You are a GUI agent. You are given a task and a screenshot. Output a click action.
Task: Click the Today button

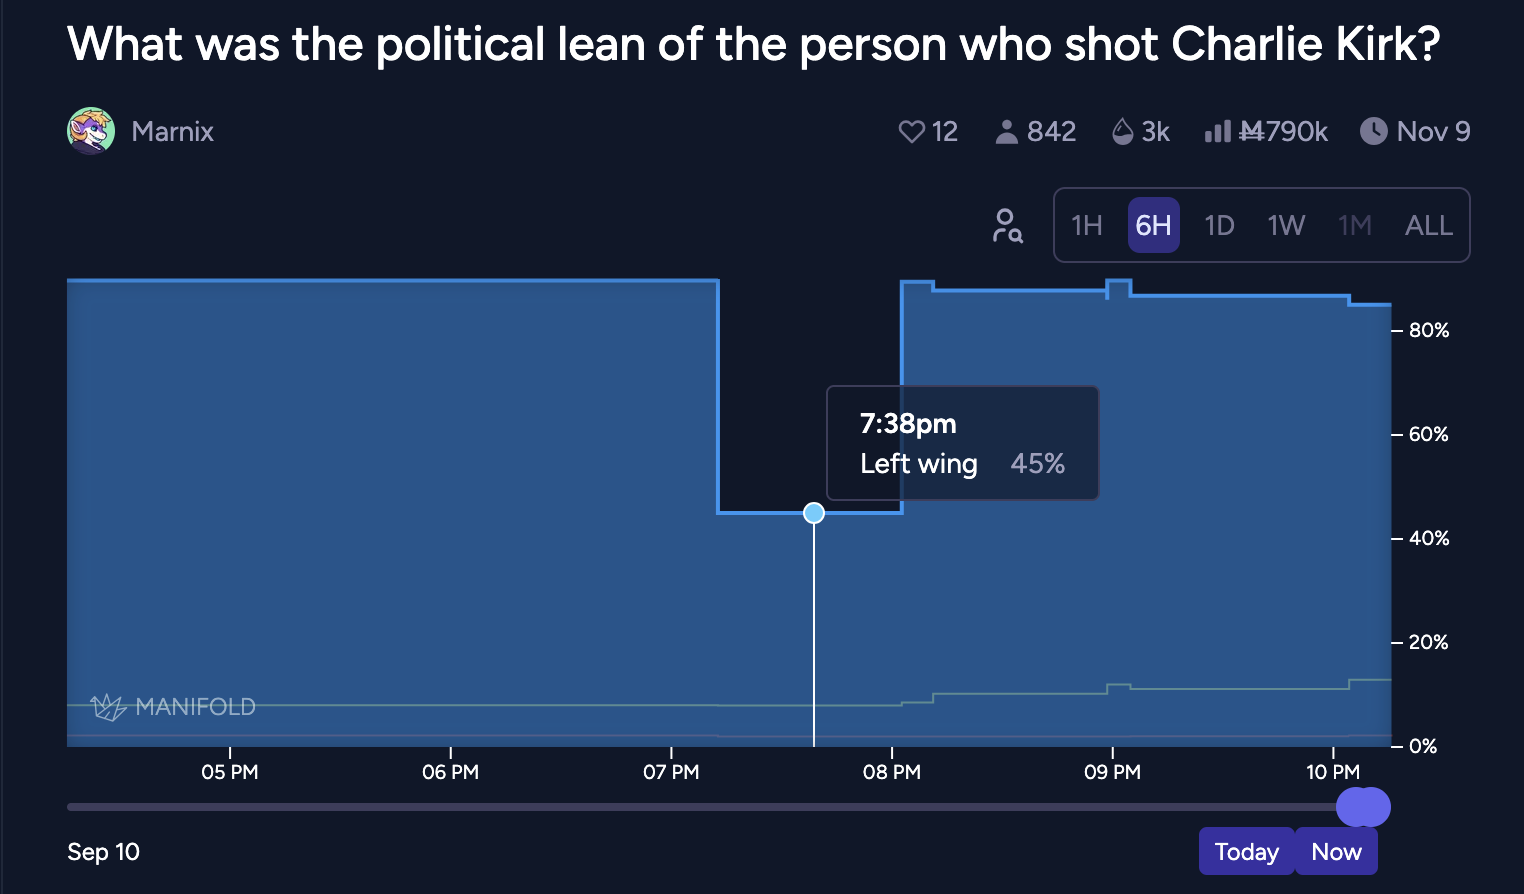pyautogui.click(x=1246, y=852)
